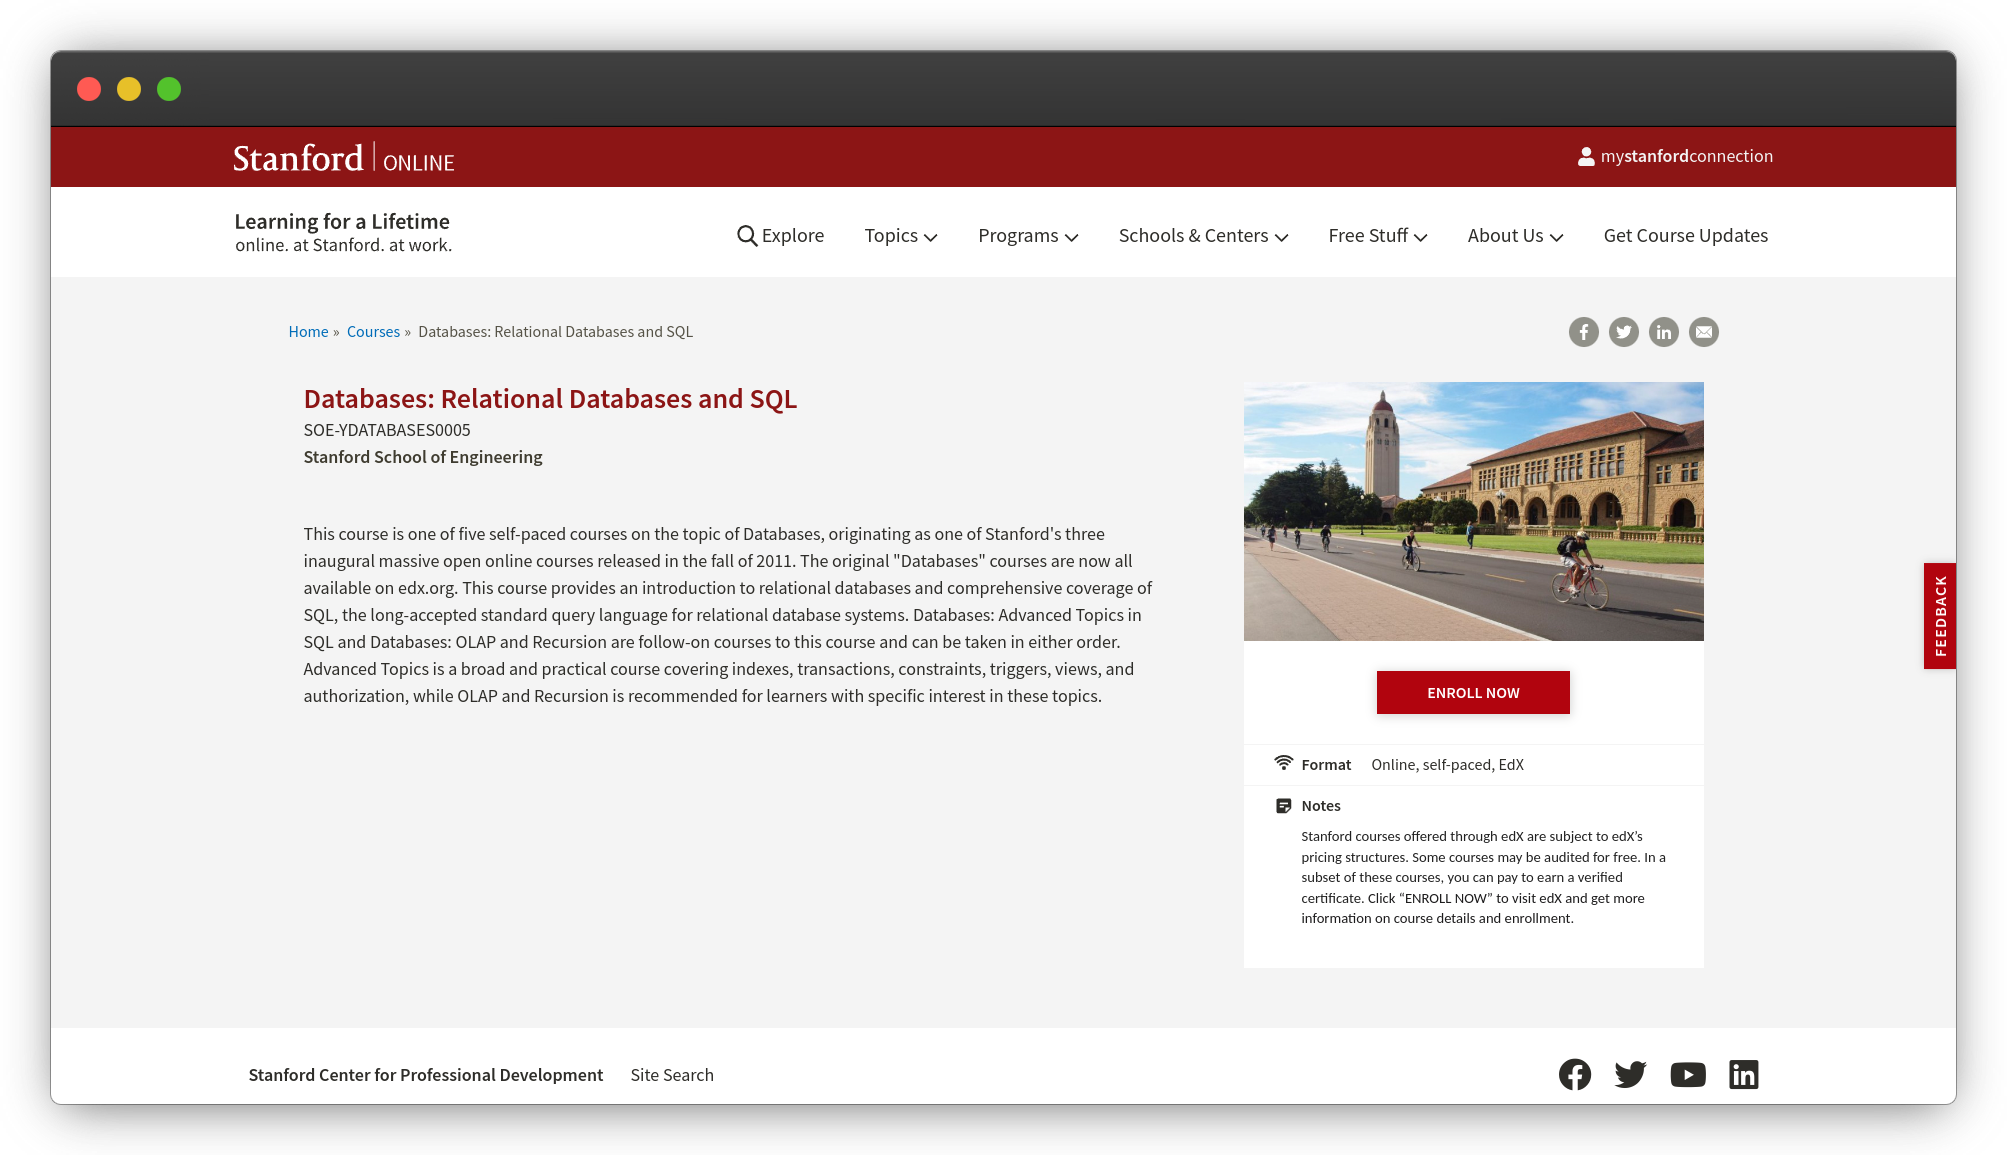Maximize the window with the green button
The height and width of the screenshot is (1155, 2007).
169,89
